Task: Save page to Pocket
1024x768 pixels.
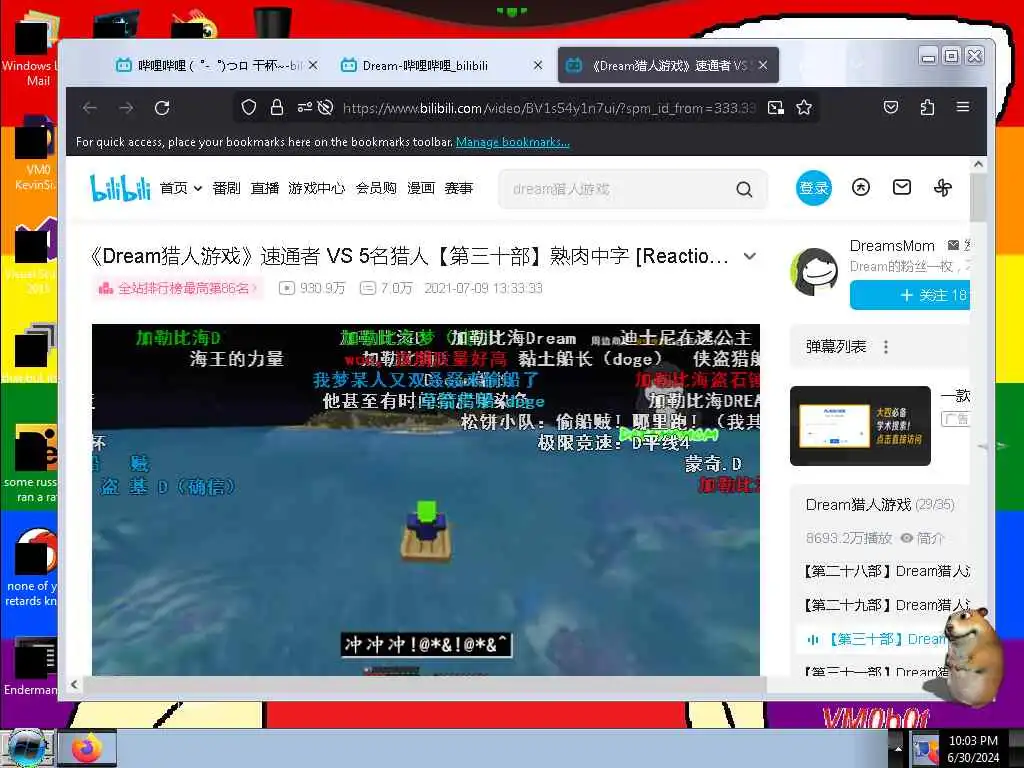Action: [891, 108]
